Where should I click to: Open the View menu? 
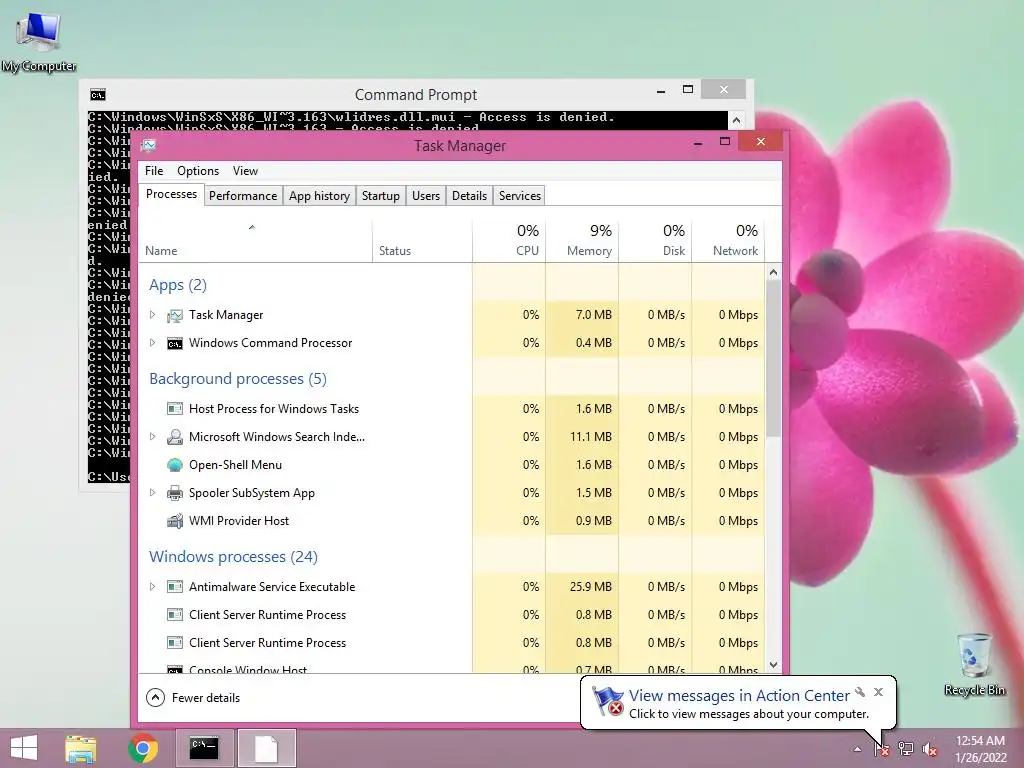(x=246, y=171)
